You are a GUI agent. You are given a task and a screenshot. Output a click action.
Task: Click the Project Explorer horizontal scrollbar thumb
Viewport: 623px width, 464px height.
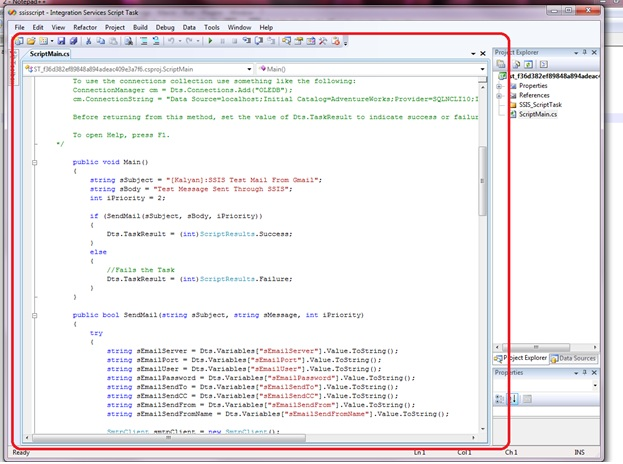[x=536, y=347]
